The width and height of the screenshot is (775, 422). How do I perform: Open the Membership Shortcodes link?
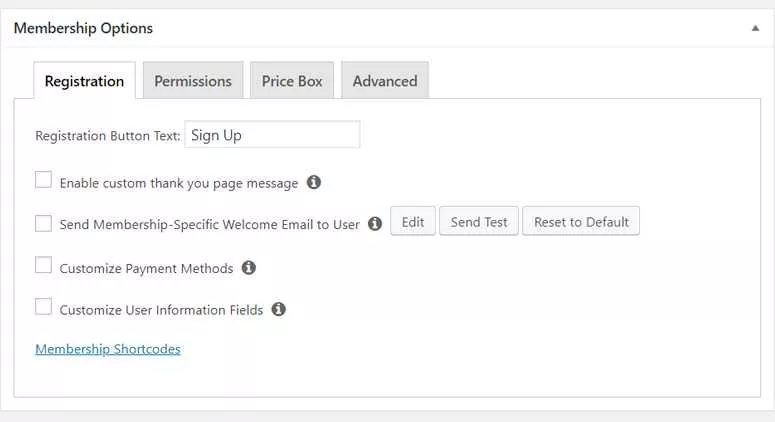(108, 349)
